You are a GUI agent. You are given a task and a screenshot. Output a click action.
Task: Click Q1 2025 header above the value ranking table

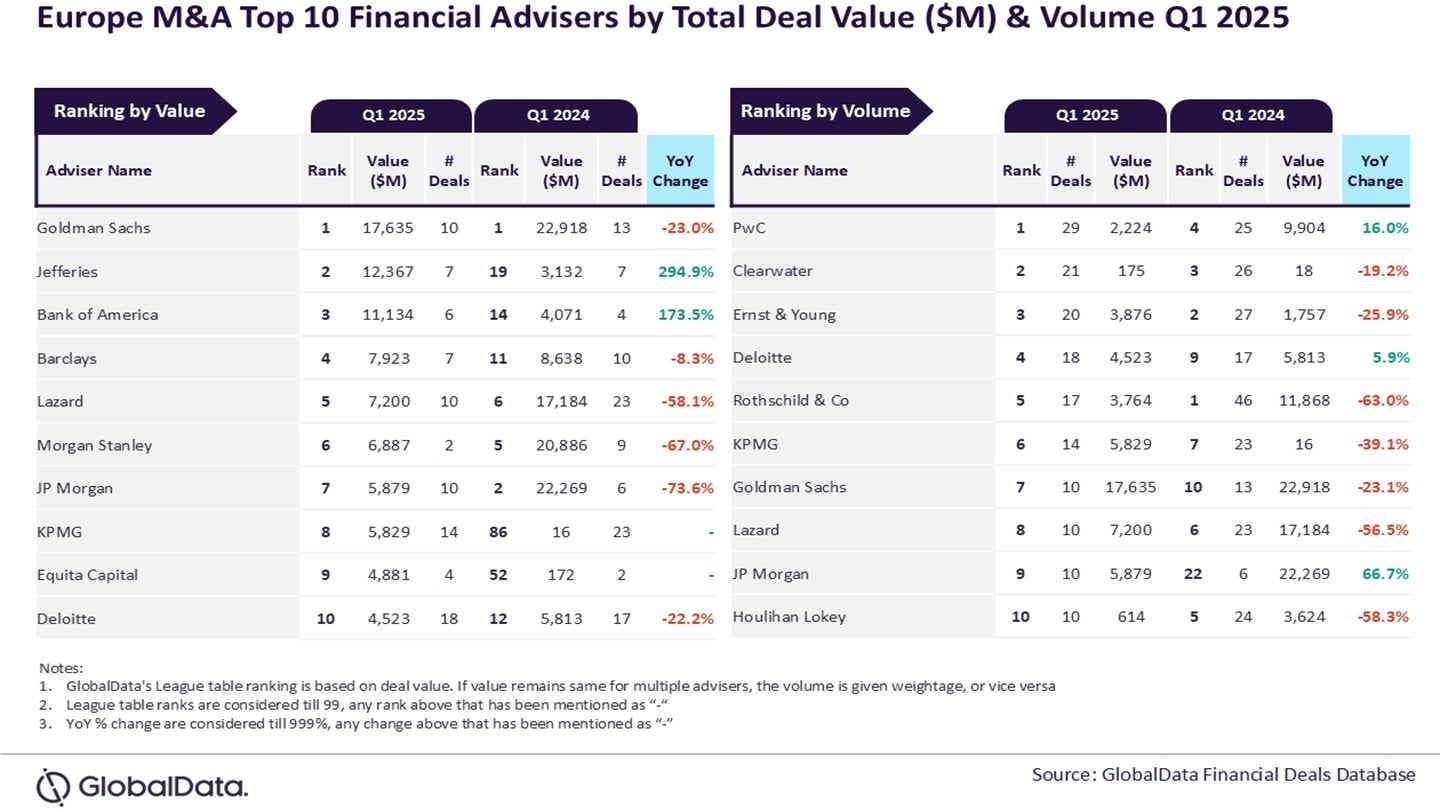point(392,115)
